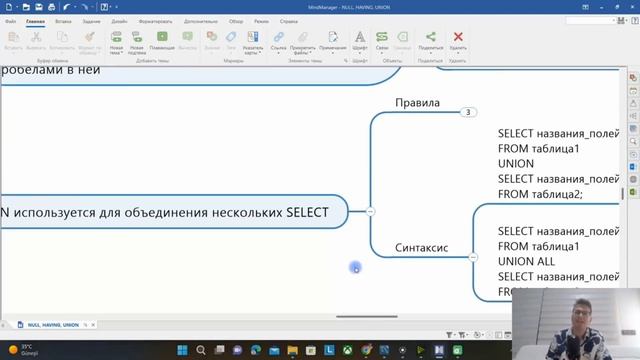Screen dimensions: 640x360
Task: Add a subtopic with Новая подтема
Action: point(137,42)
